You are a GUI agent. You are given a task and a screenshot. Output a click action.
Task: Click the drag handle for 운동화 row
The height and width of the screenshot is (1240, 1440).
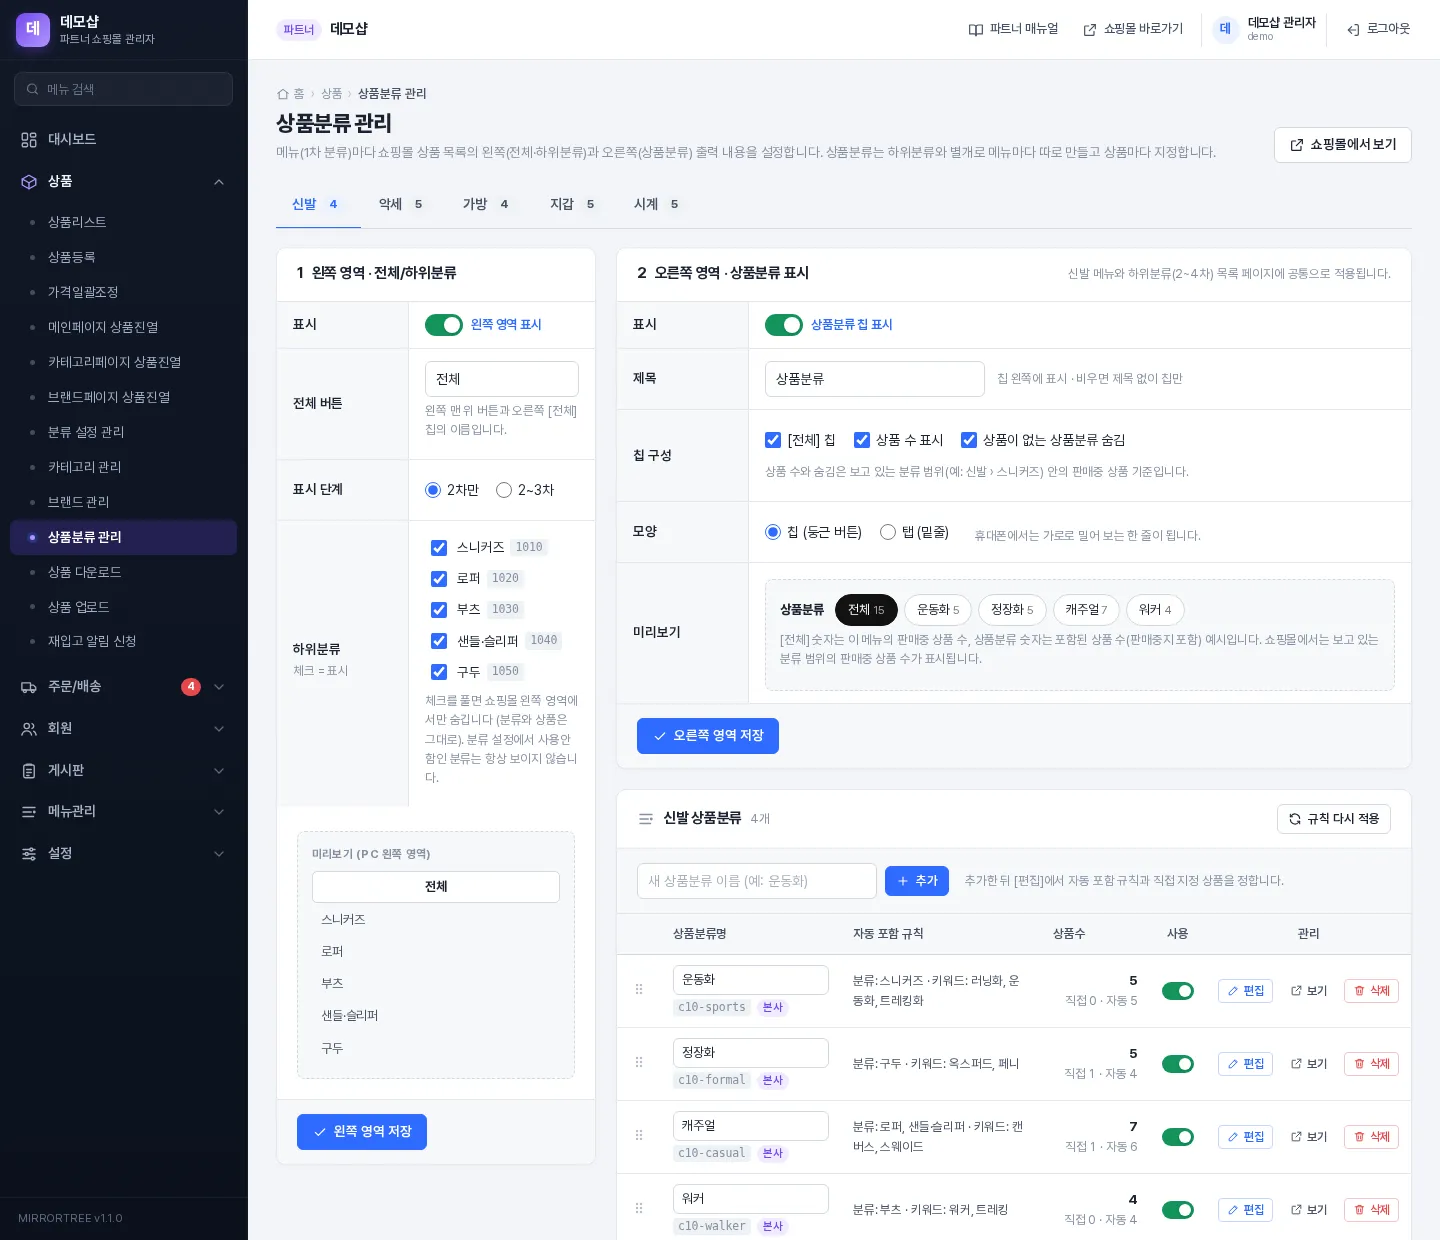tap(639, 990)
